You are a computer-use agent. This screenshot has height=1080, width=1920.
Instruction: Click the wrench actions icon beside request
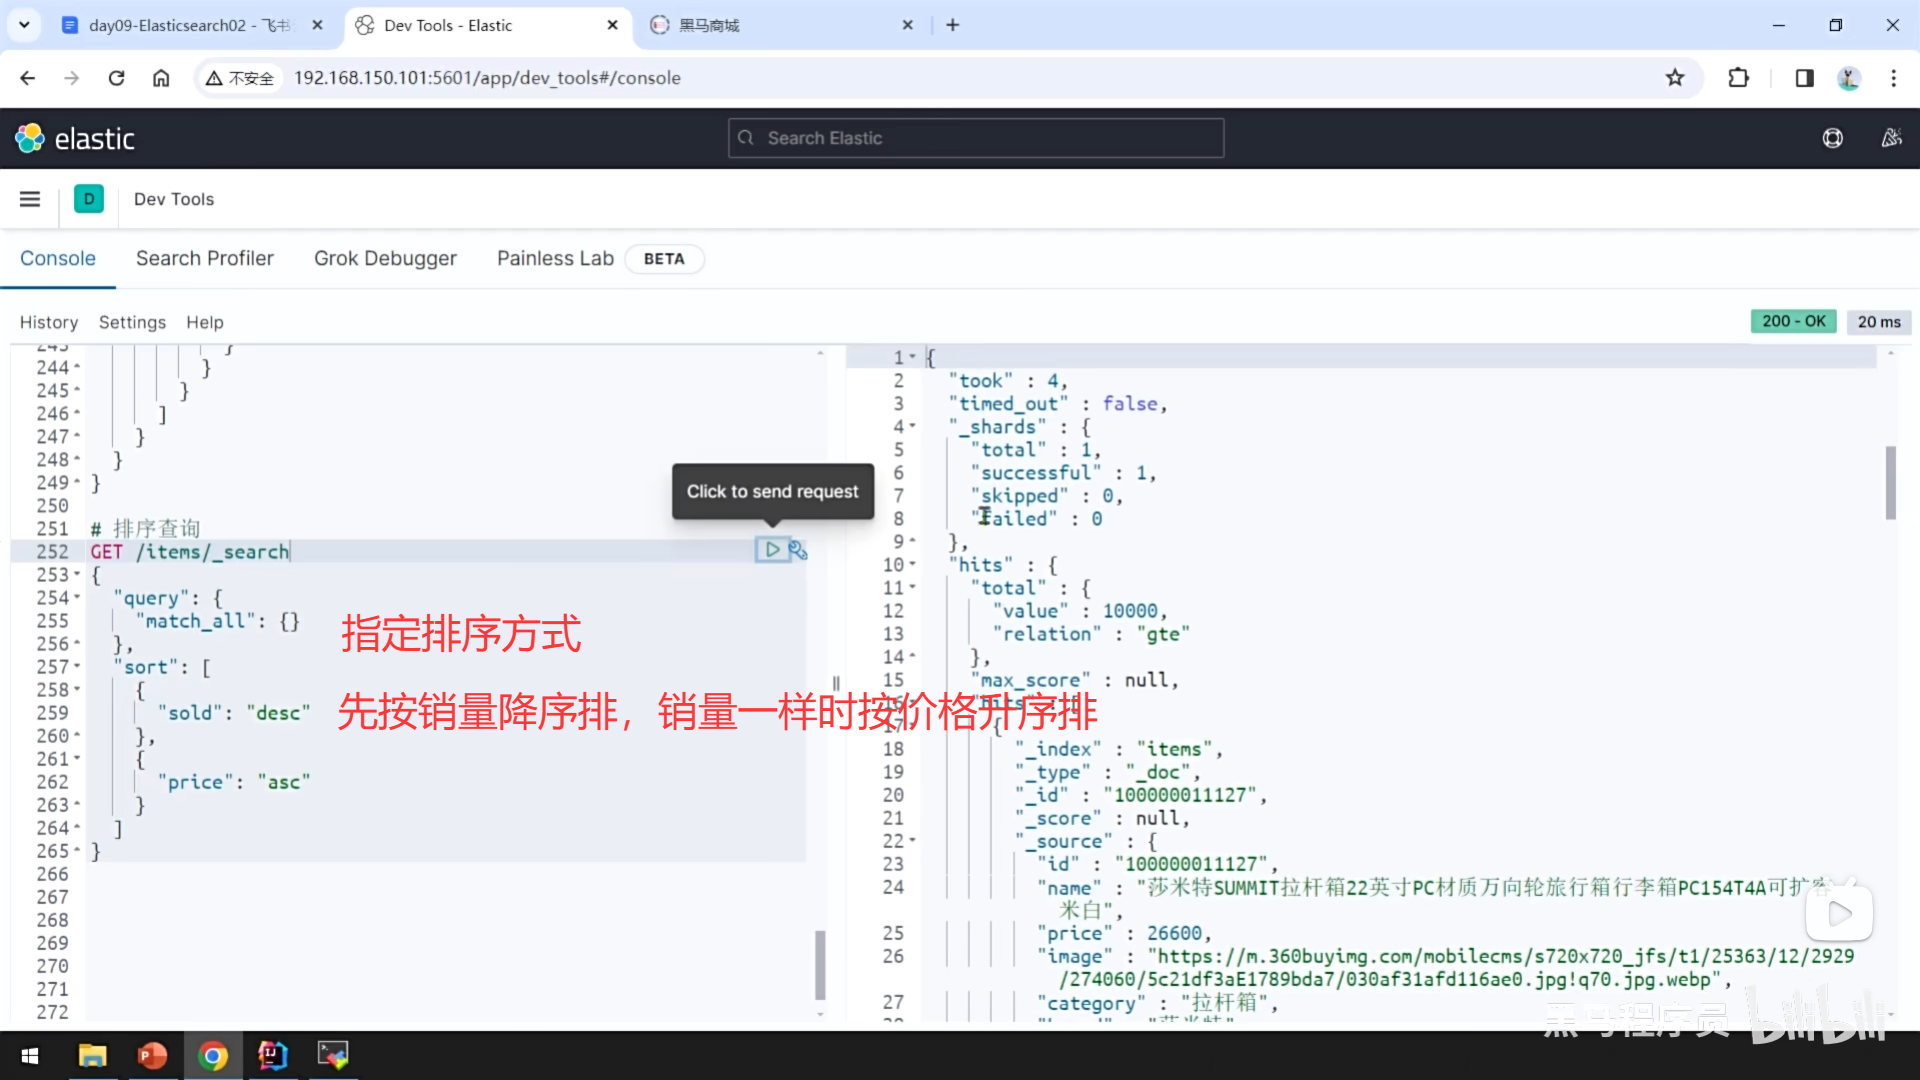[x=798, y=550]
